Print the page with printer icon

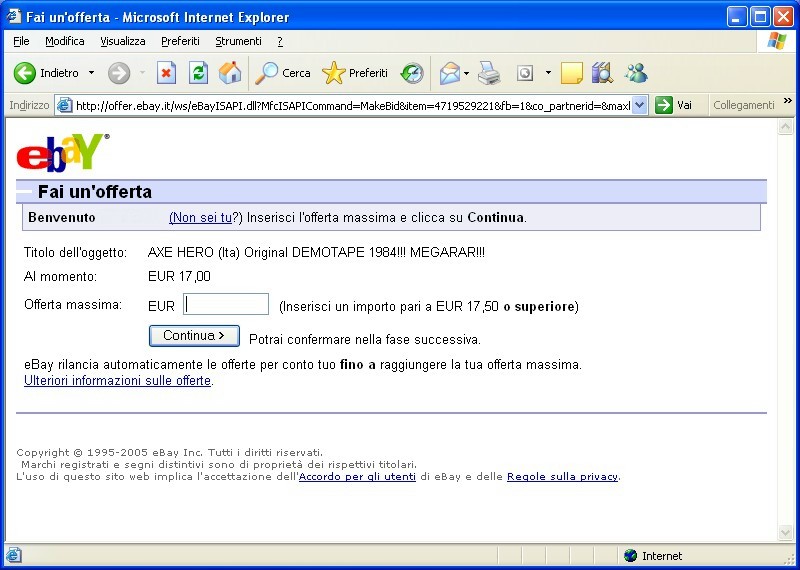click(489, 73)
